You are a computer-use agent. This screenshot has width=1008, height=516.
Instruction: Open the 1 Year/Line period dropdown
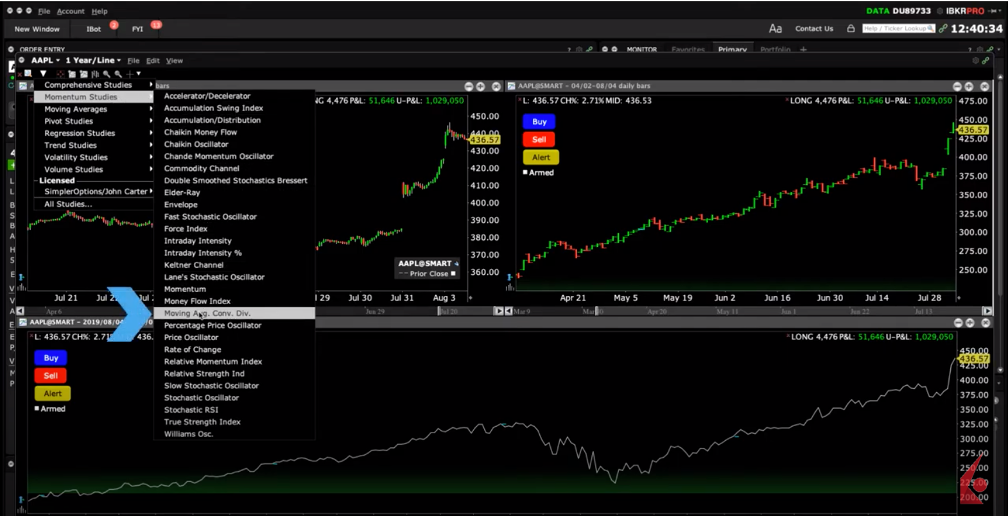[93, 61]
